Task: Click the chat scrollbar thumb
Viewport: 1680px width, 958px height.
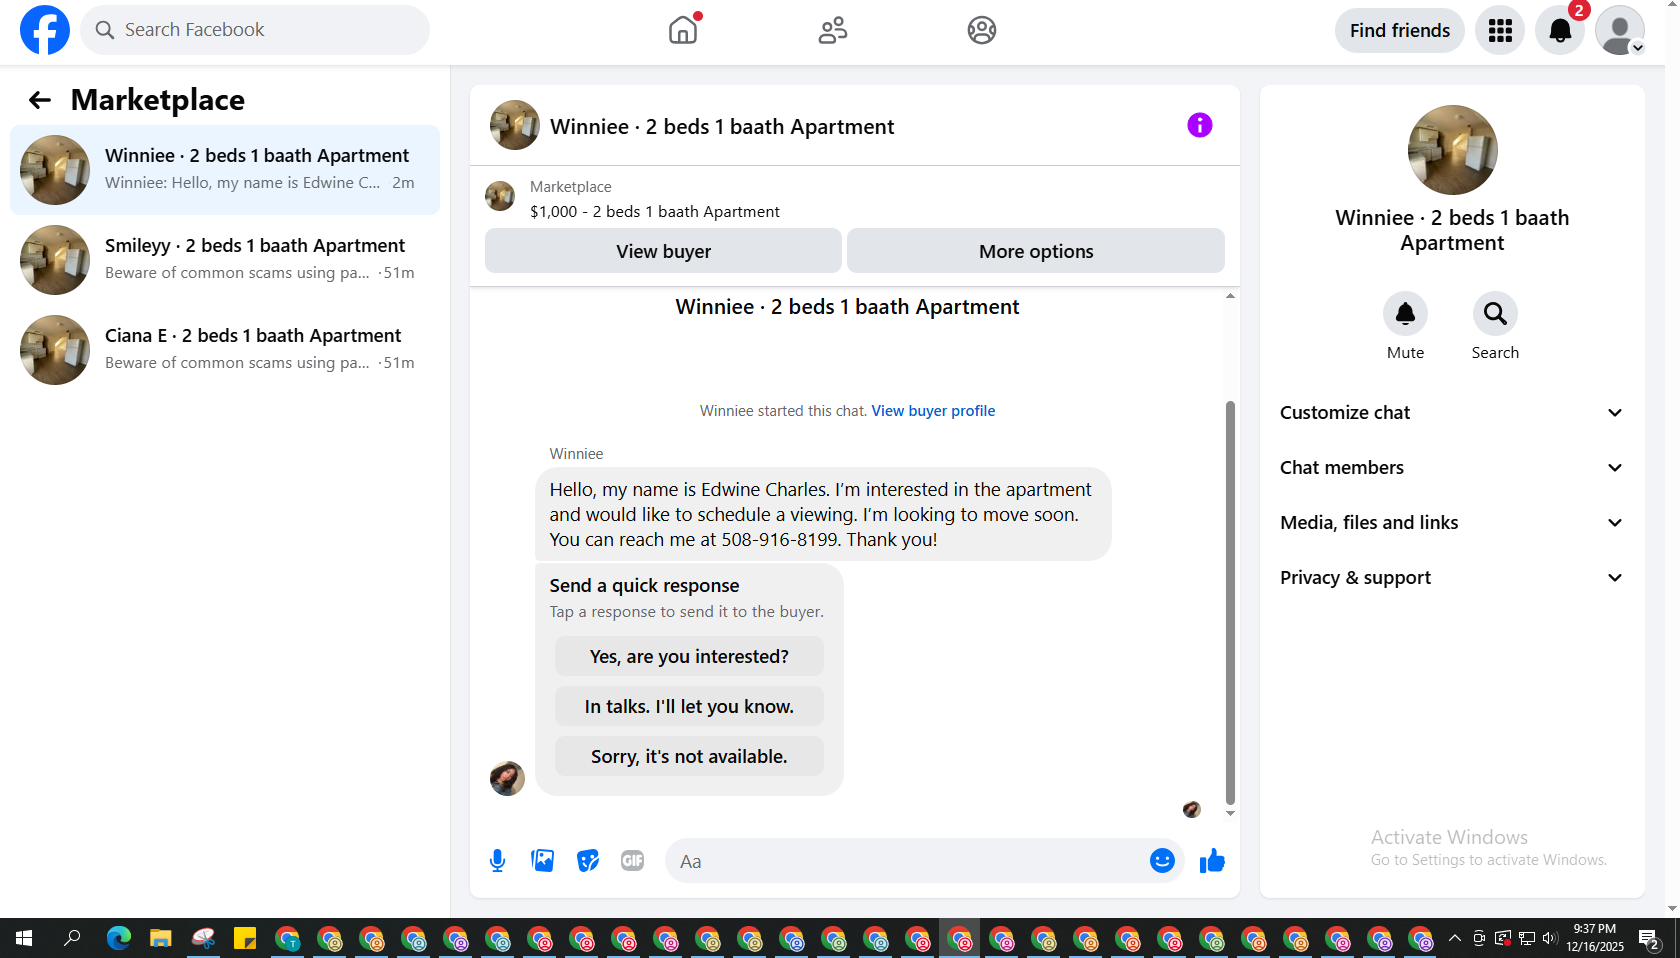Action: 1230,602
